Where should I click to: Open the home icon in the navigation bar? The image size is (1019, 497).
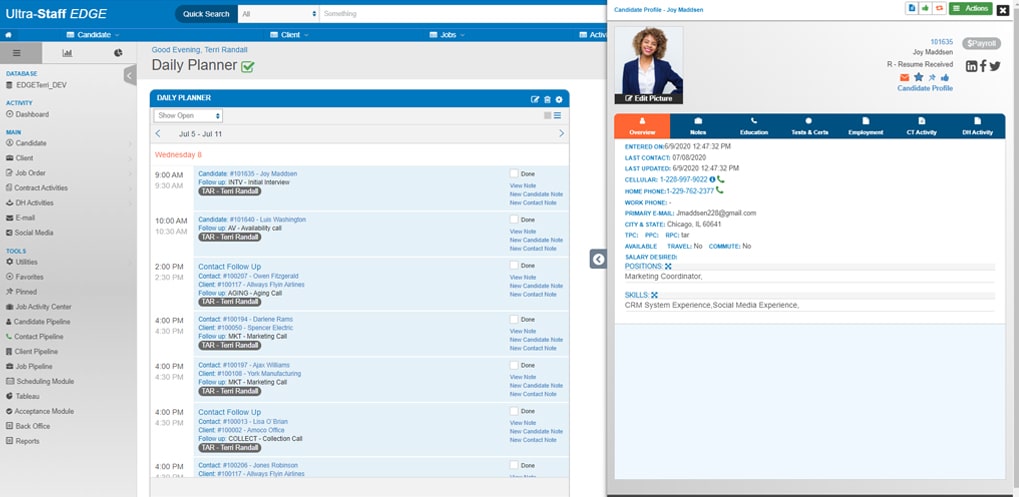point(8,34)
